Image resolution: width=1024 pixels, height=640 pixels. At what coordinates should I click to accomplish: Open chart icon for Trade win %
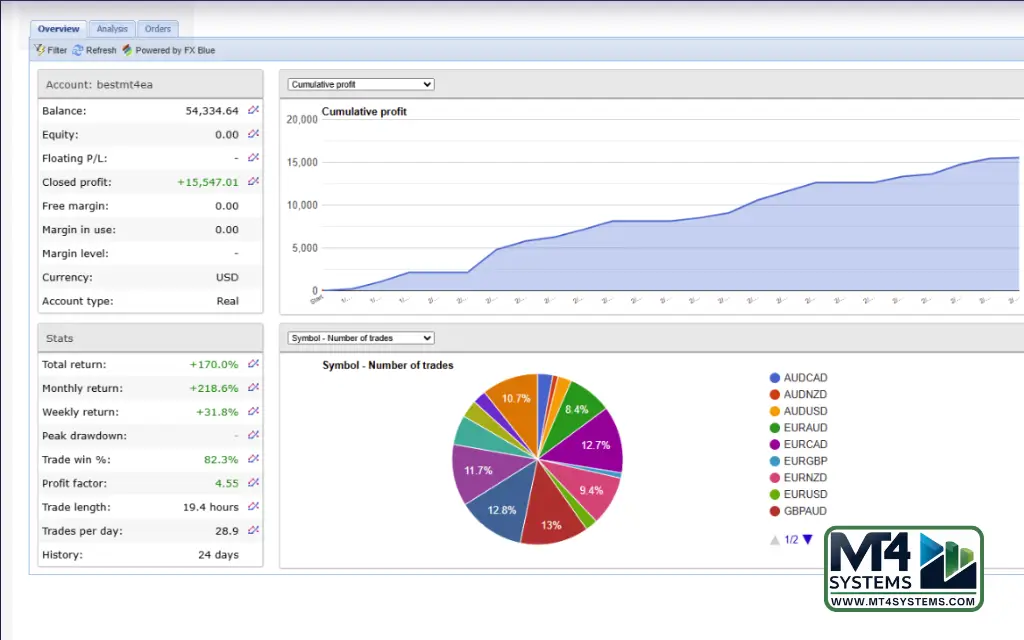[x=253, y=459]
